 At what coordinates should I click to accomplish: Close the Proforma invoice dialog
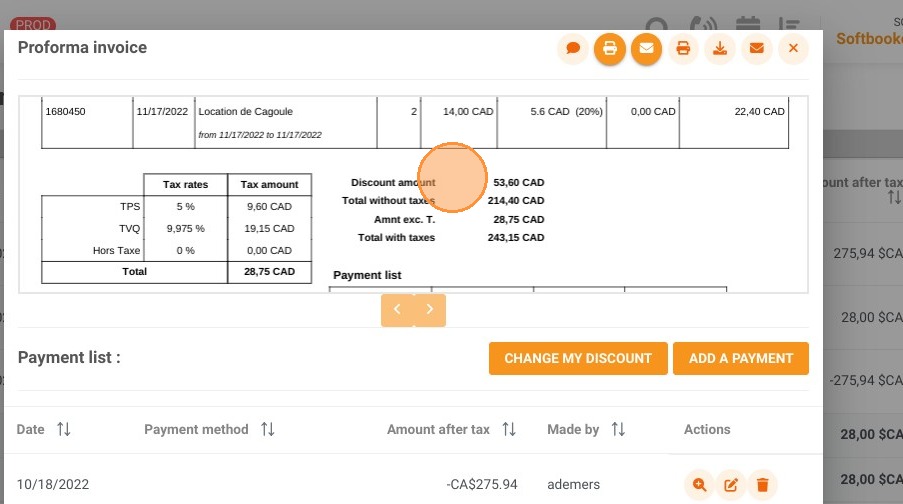coord(794,48)
